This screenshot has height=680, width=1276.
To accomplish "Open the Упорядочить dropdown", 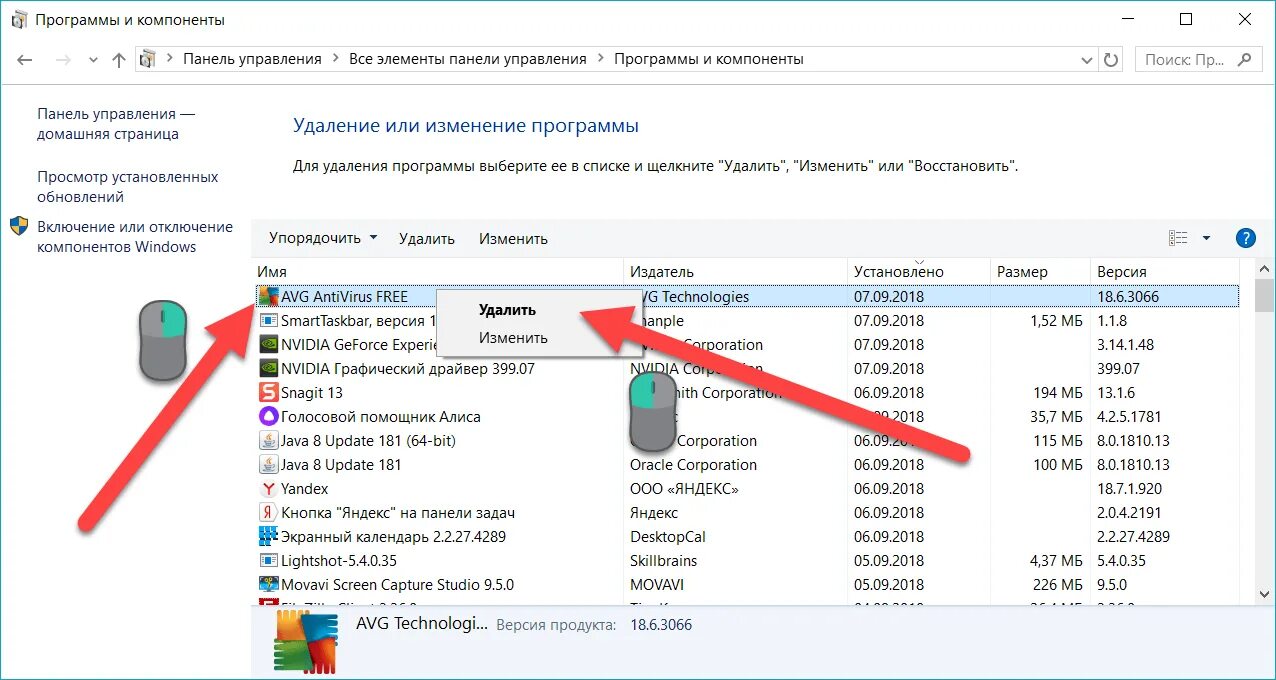I will pos(323,238).
